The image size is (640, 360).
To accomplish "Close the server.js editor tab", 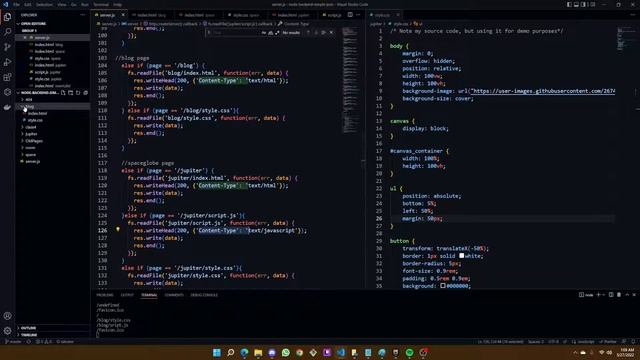I will (x=123, y=15).
